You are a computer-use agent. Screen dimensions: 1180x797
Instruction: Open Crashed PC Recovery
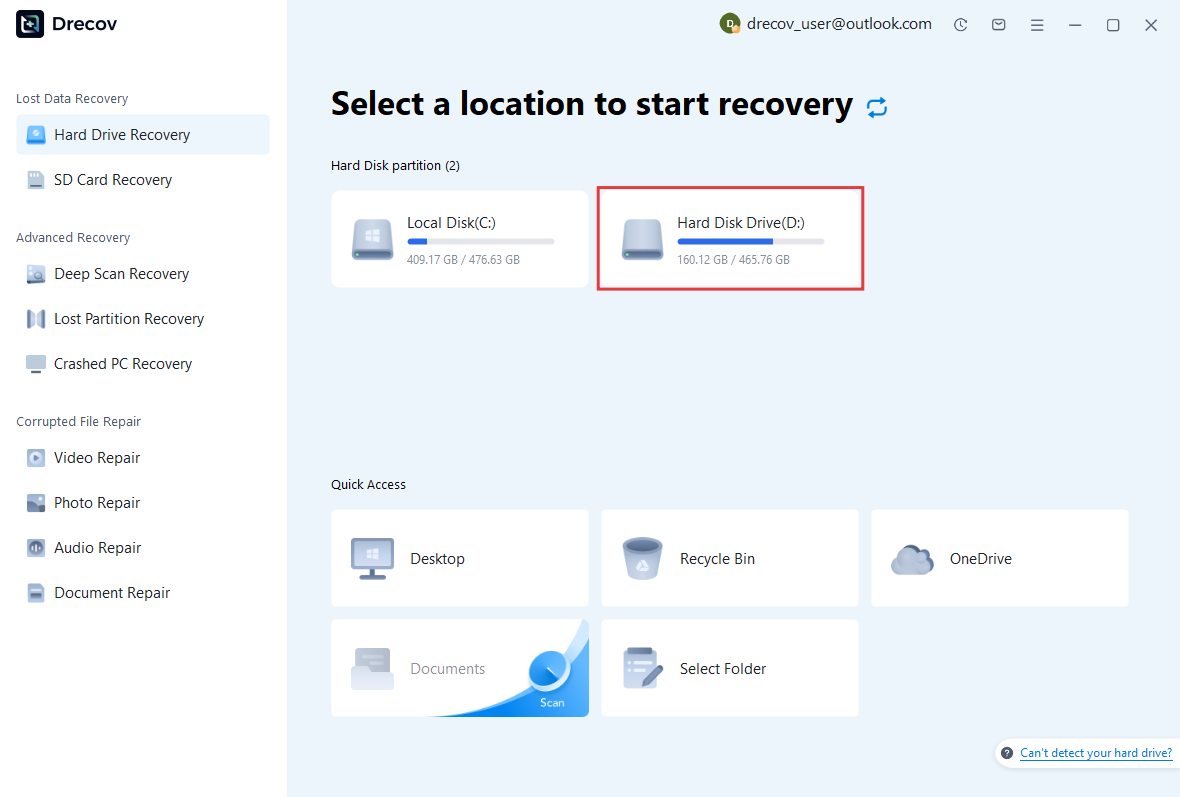pos(123,363)
